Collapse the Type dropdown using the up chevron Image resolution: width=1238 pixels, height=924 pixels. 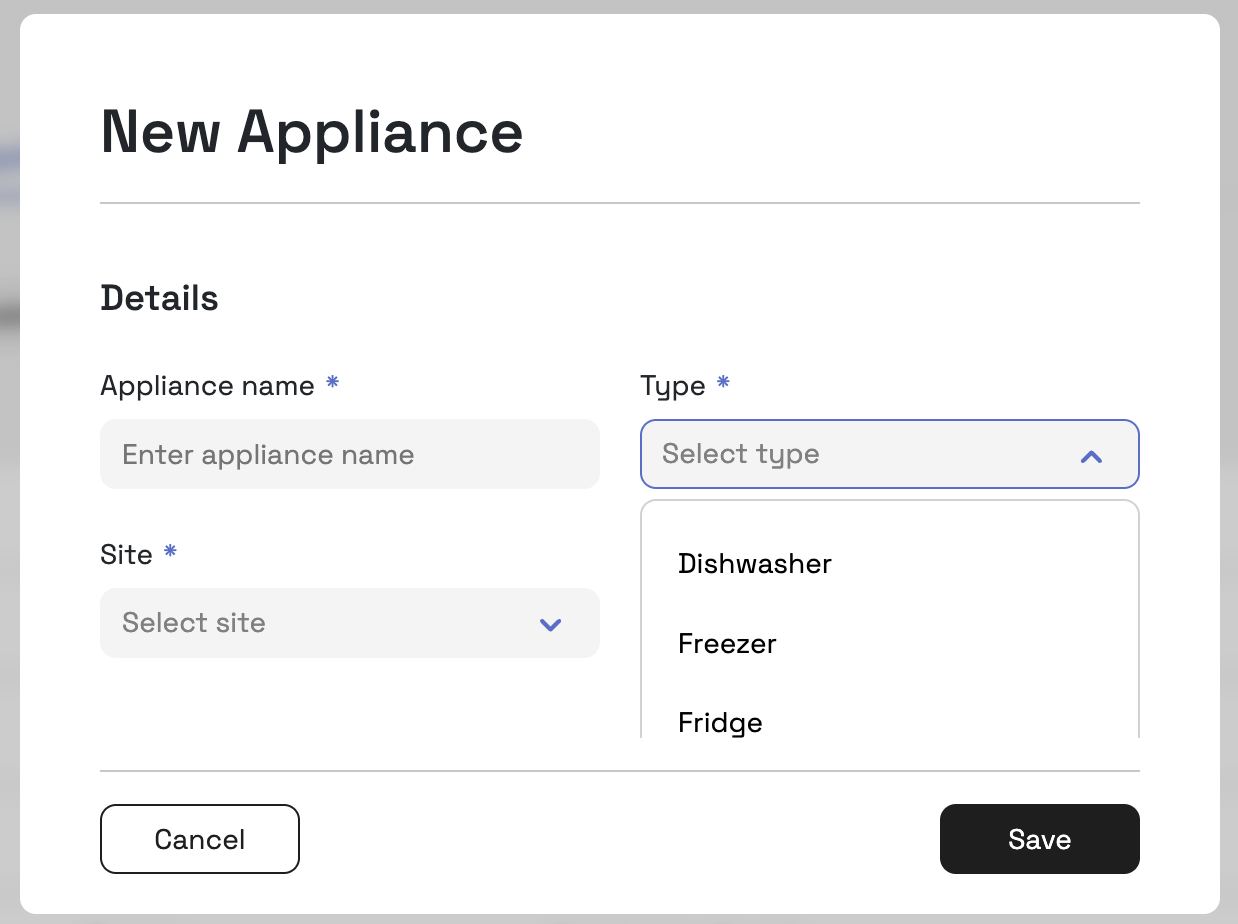[x=1091, y=456]
